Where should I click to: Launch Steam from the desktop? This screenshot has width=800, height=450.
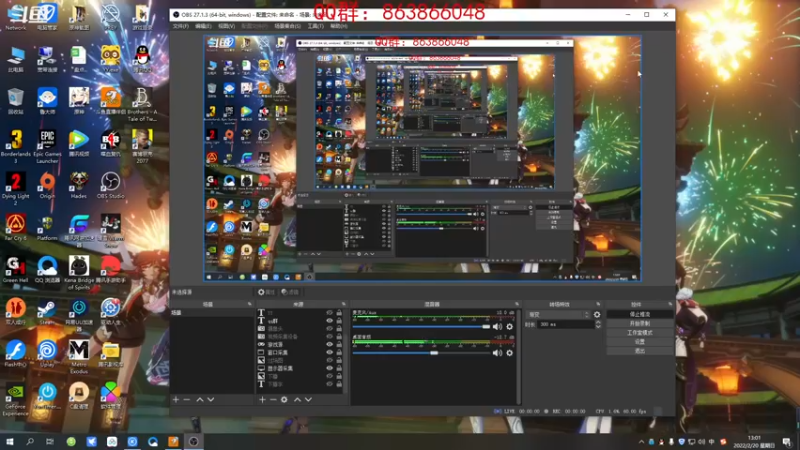[47, 312]
